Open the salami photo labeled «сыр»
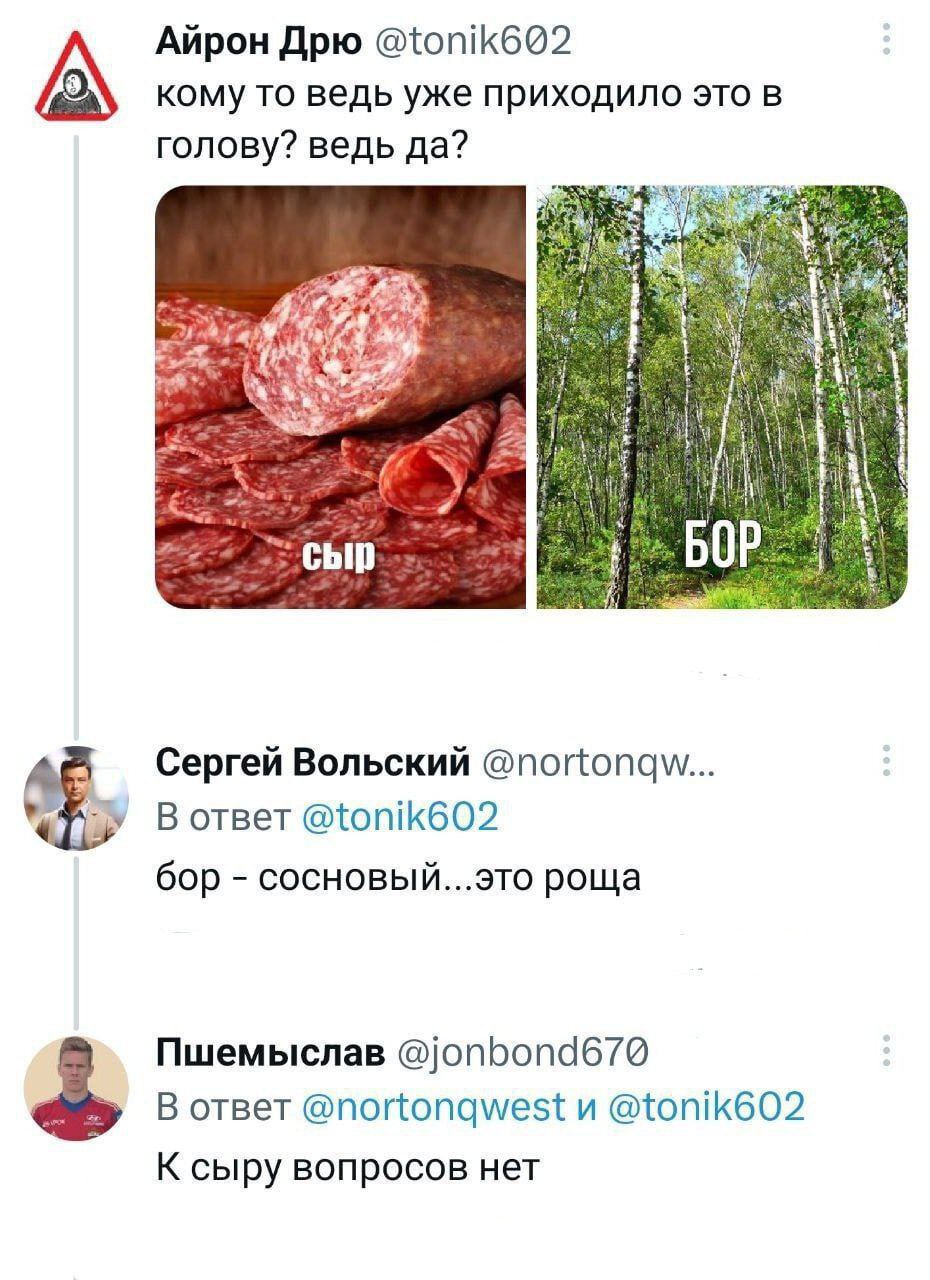The height and width of the screenshot is (1280, 930). [340, 397]
